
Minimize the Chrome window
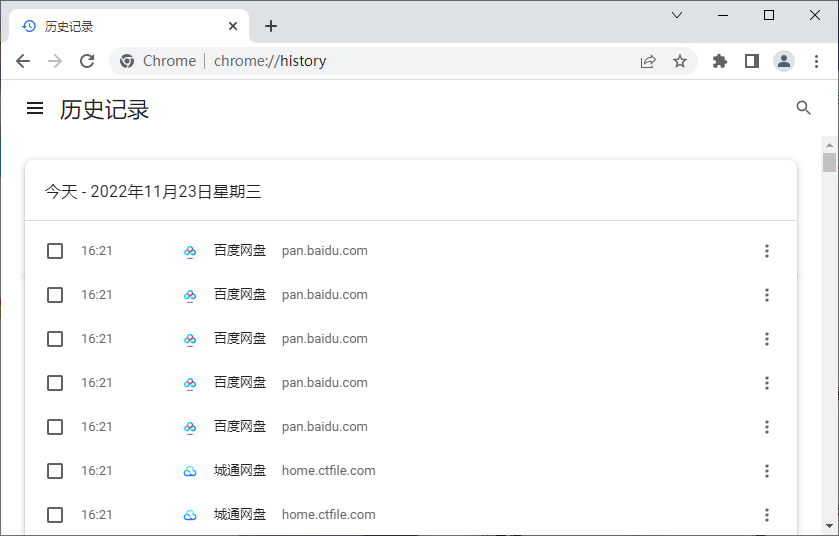[x=723, y=15]
